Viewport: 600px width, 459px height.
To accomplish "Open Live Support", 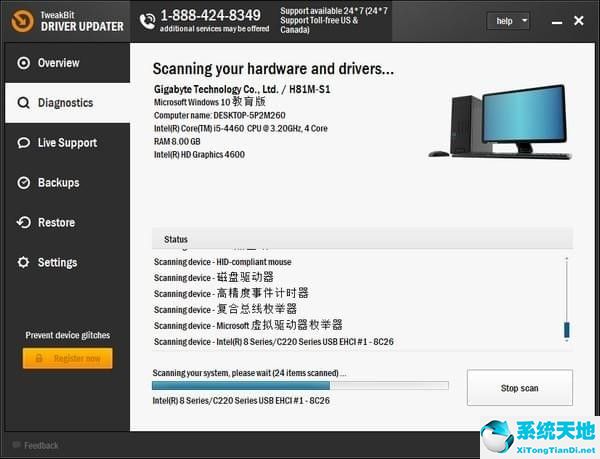I will click(67, 143).
